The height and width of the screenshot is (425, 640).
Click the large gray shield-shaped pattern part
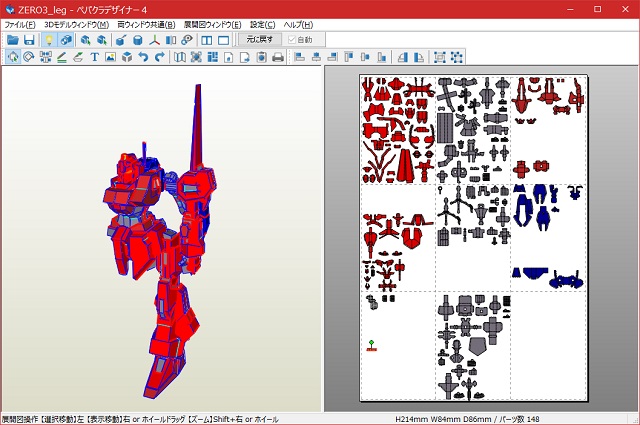478,346
